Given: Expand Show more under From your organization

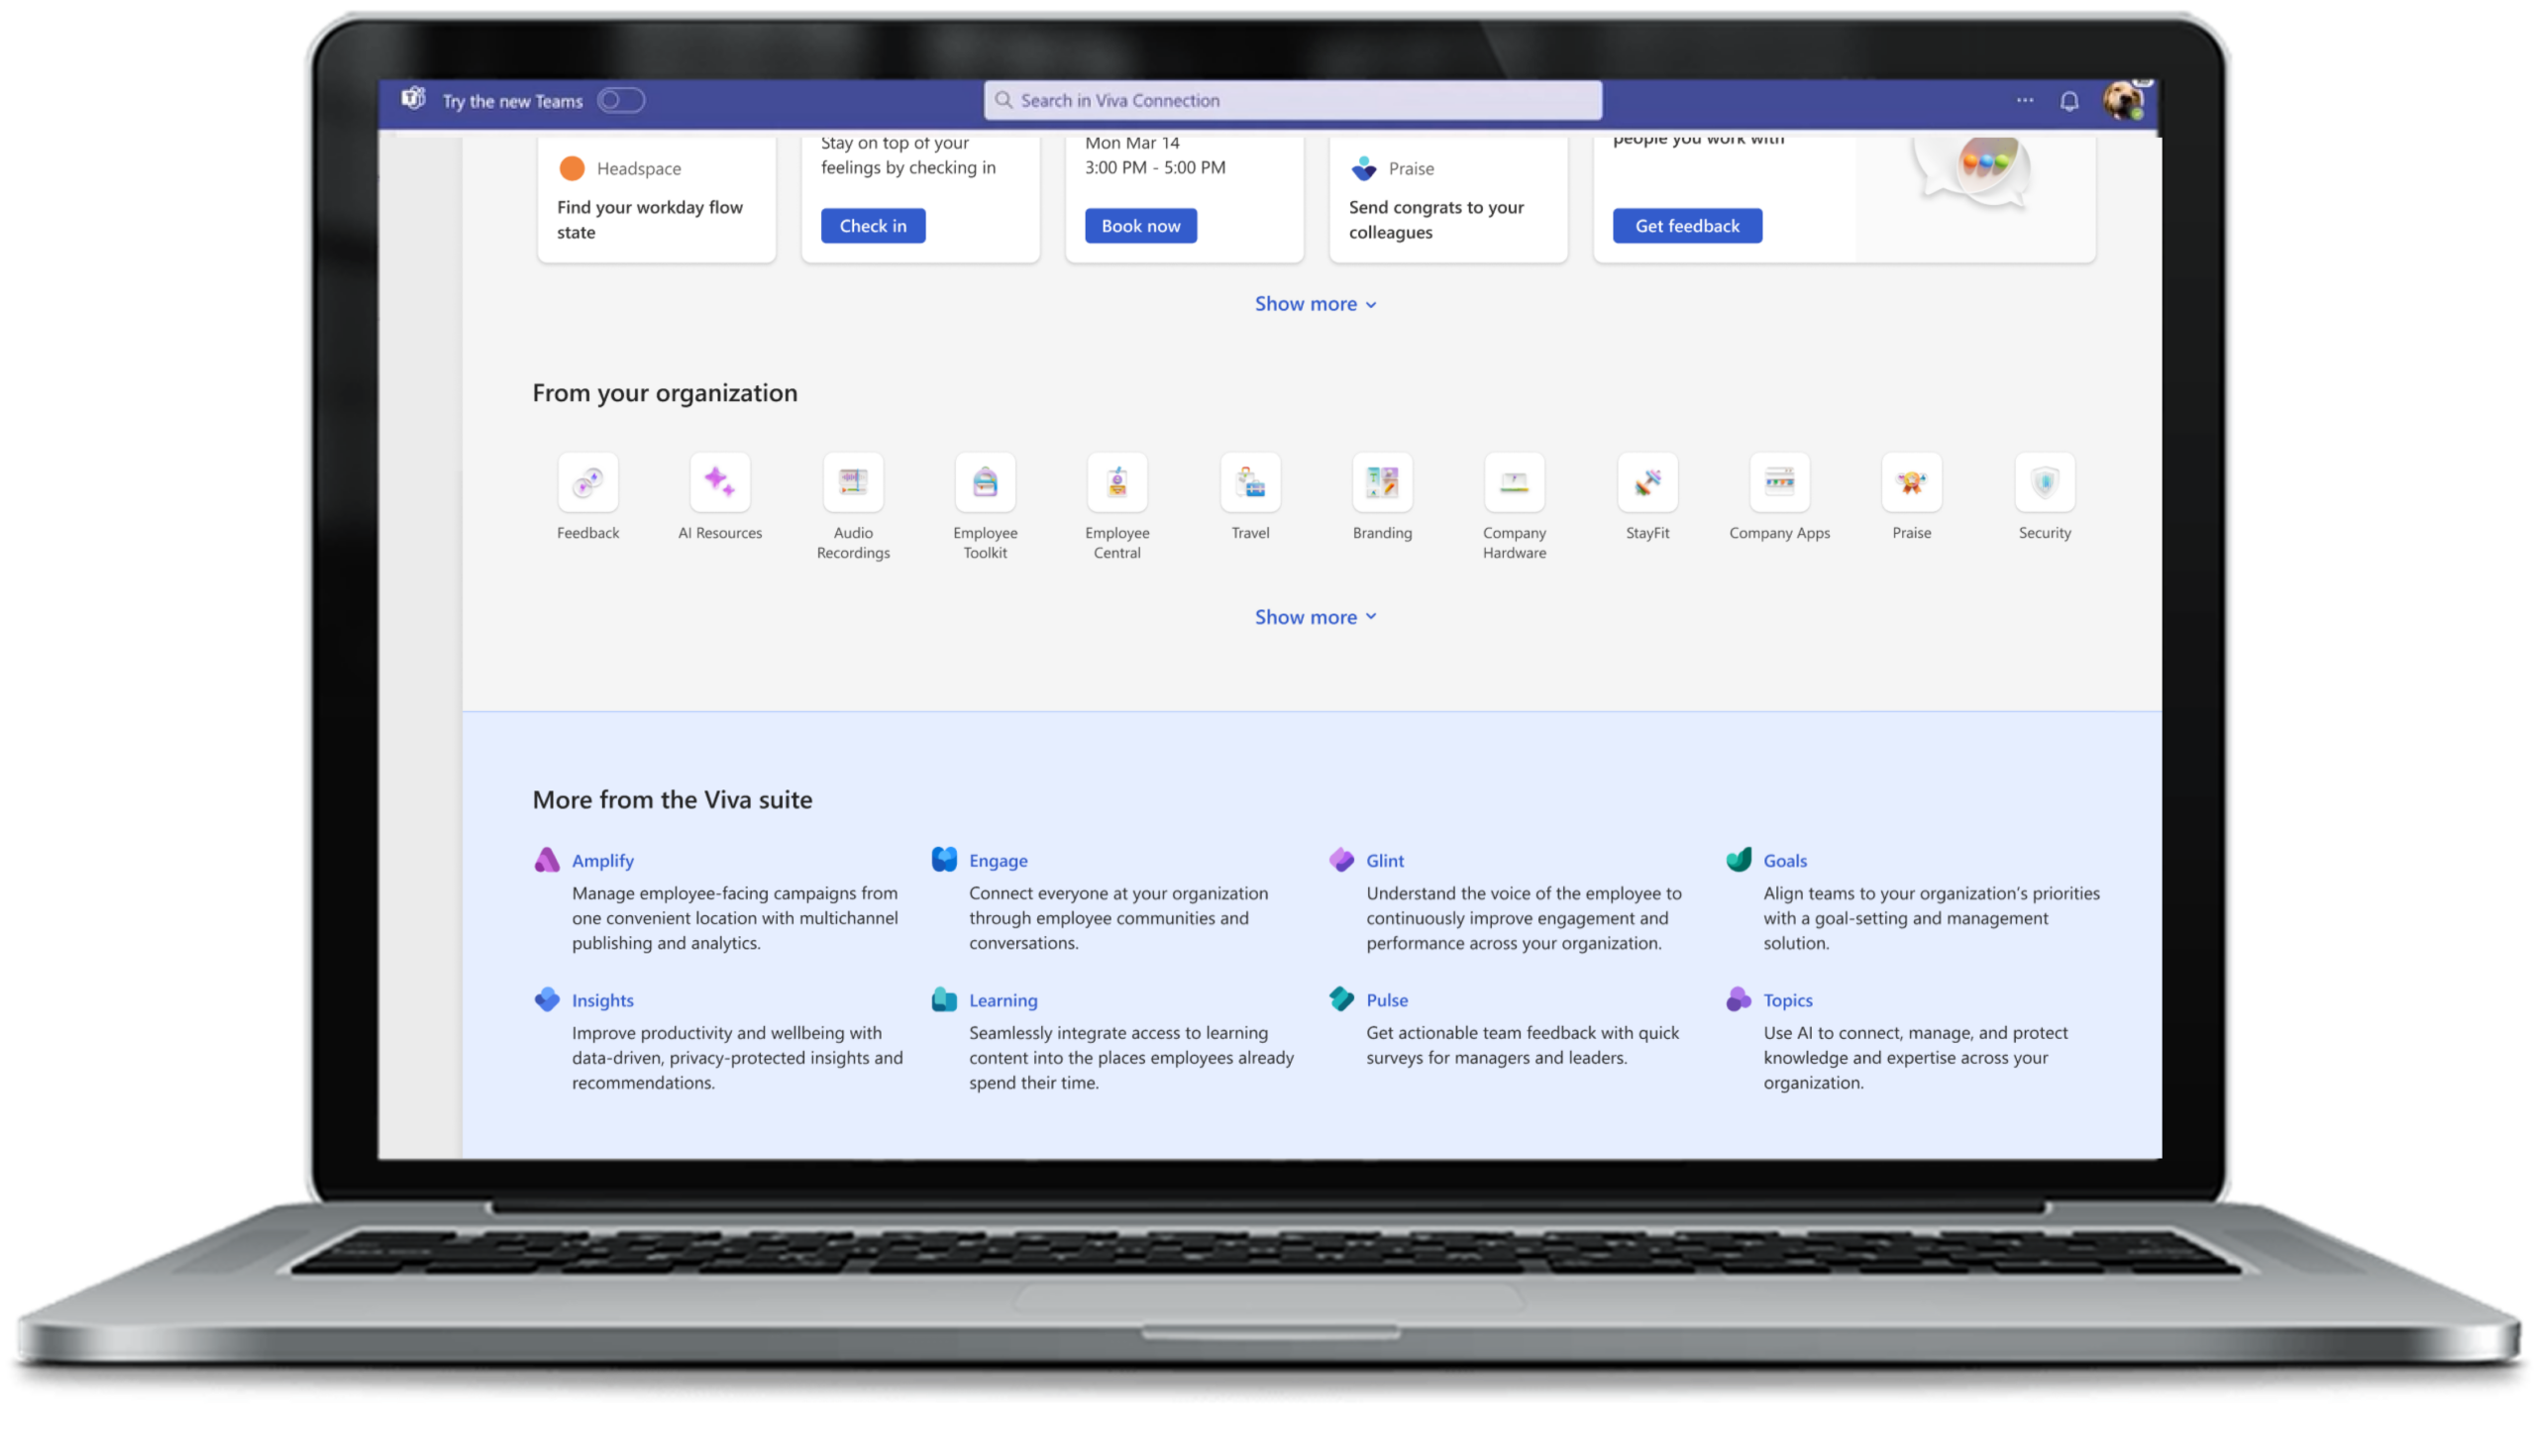Looking at the screenshot, I should [x=1315, y=617].
